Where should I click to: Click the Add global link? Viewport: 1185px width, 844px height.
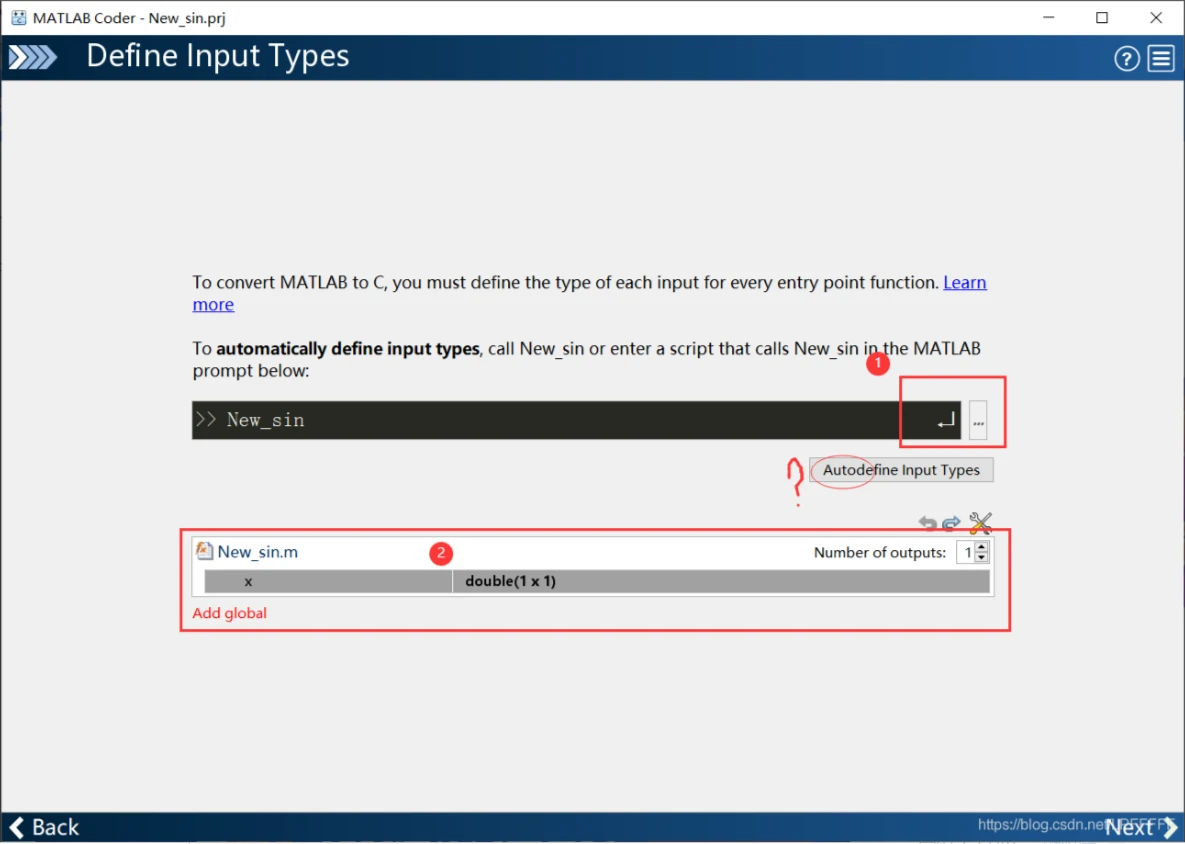click(229, 613)
